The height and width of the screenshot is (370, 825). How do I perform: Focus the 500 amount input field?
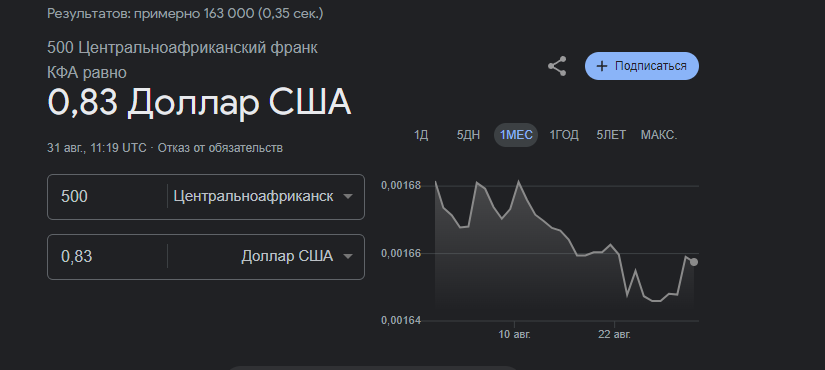tap(107, 196)
